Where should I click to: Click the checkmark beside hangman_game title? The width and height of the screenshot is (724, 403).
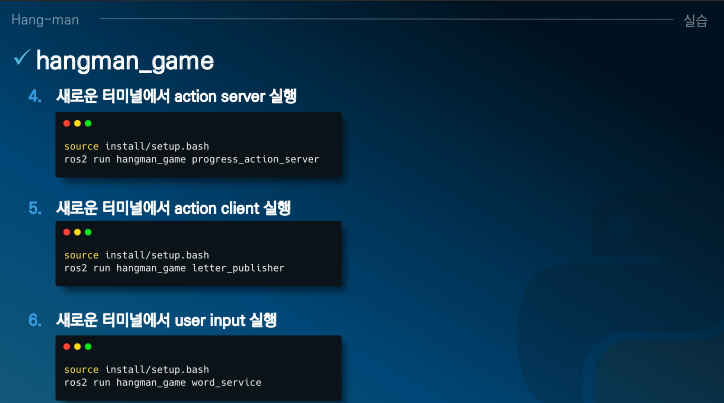(22, 58)
